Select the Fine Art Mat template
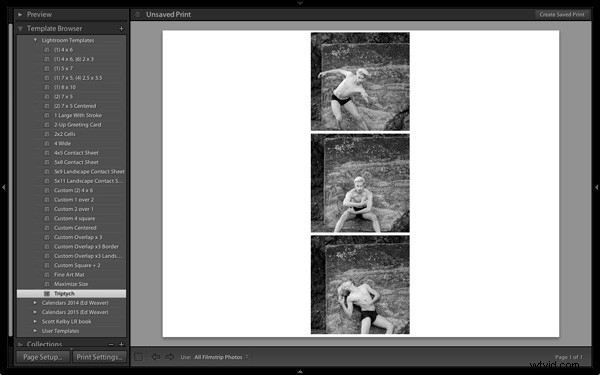The height and width of the screenshot is (375, 600). click(x=71, y=275)
